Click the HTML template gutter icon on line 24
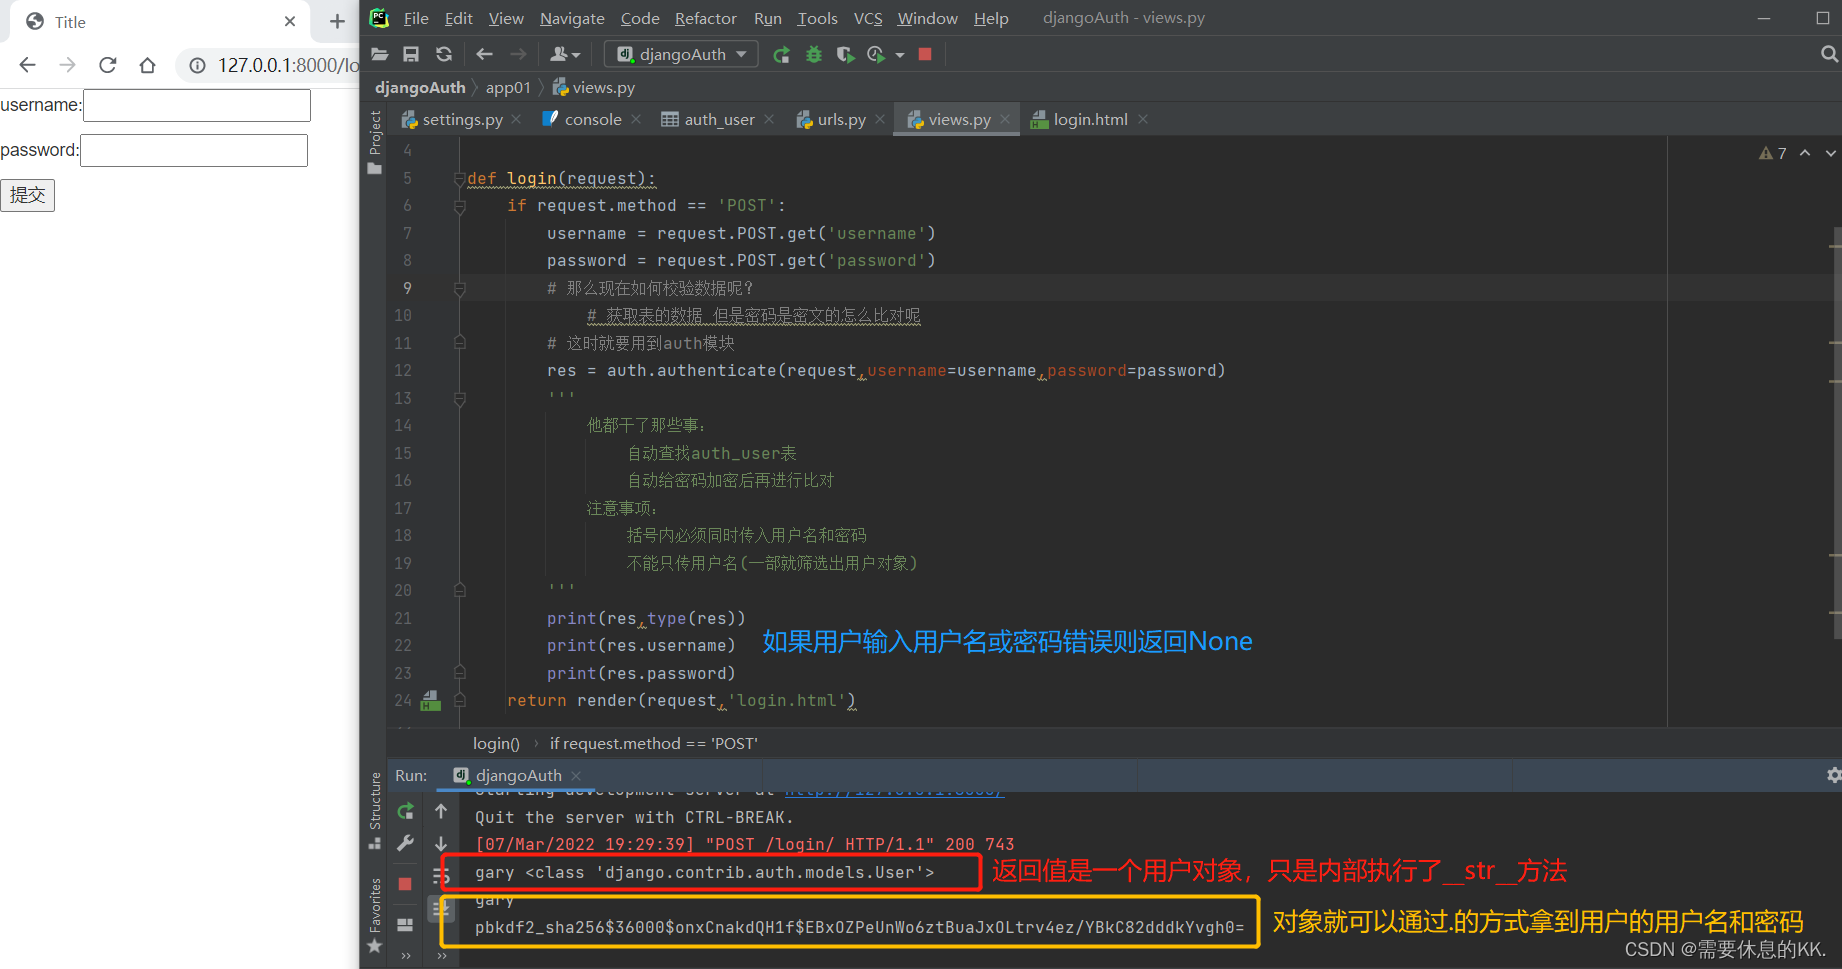1842x969 pixels. point(431,700)
